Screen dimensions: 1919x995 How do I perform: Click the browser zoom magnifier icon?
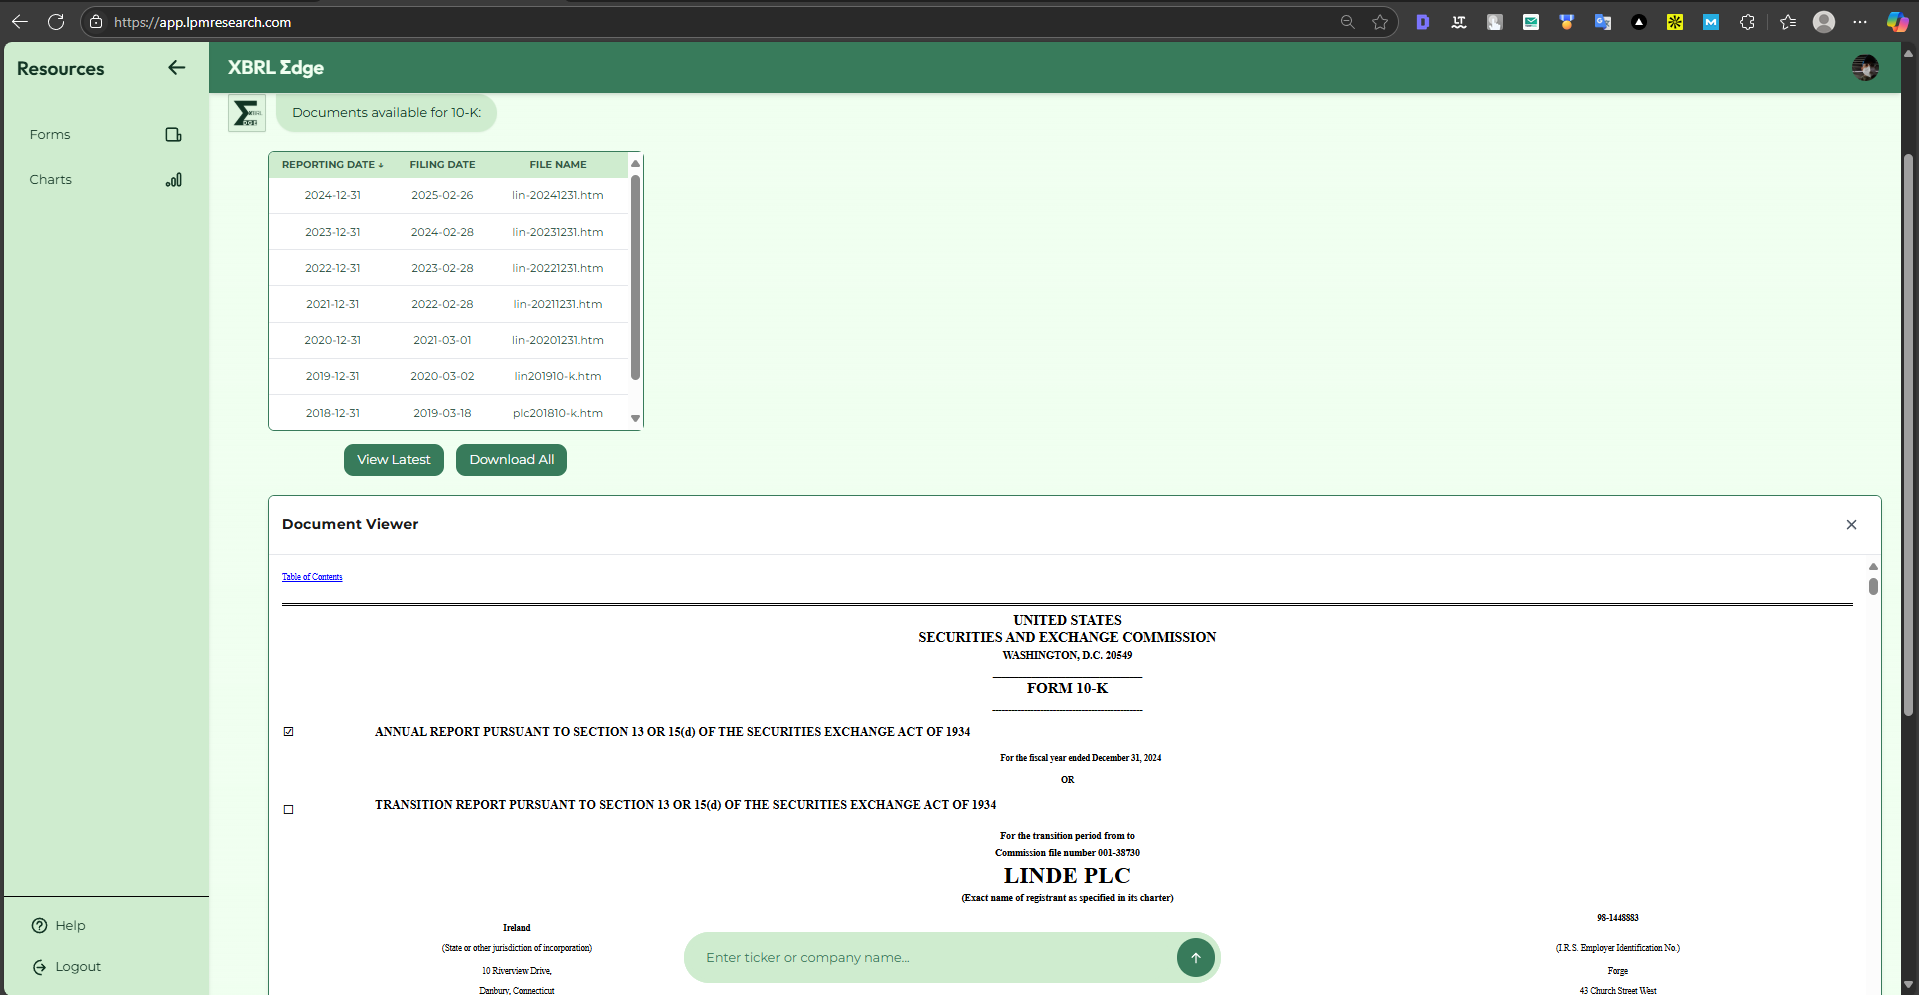coord(1348,22)
